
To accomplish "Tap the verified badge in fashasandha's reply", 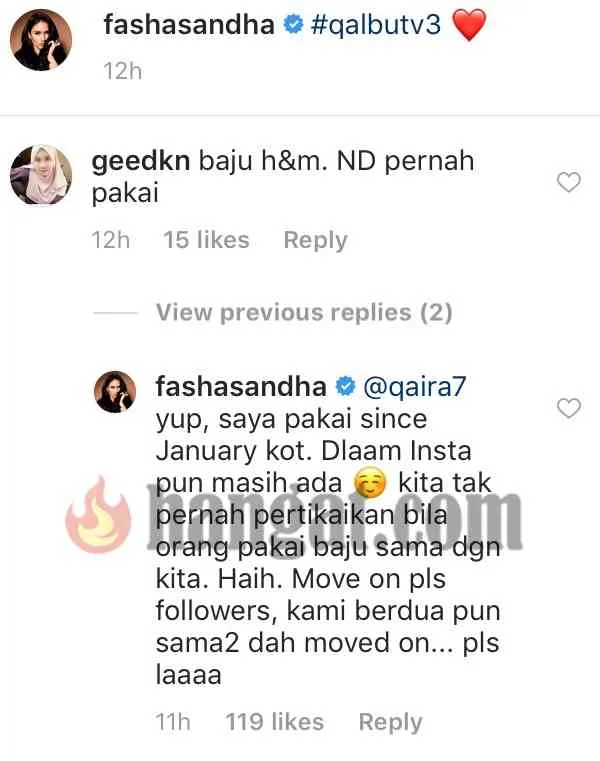I will (x=346, y=387).
